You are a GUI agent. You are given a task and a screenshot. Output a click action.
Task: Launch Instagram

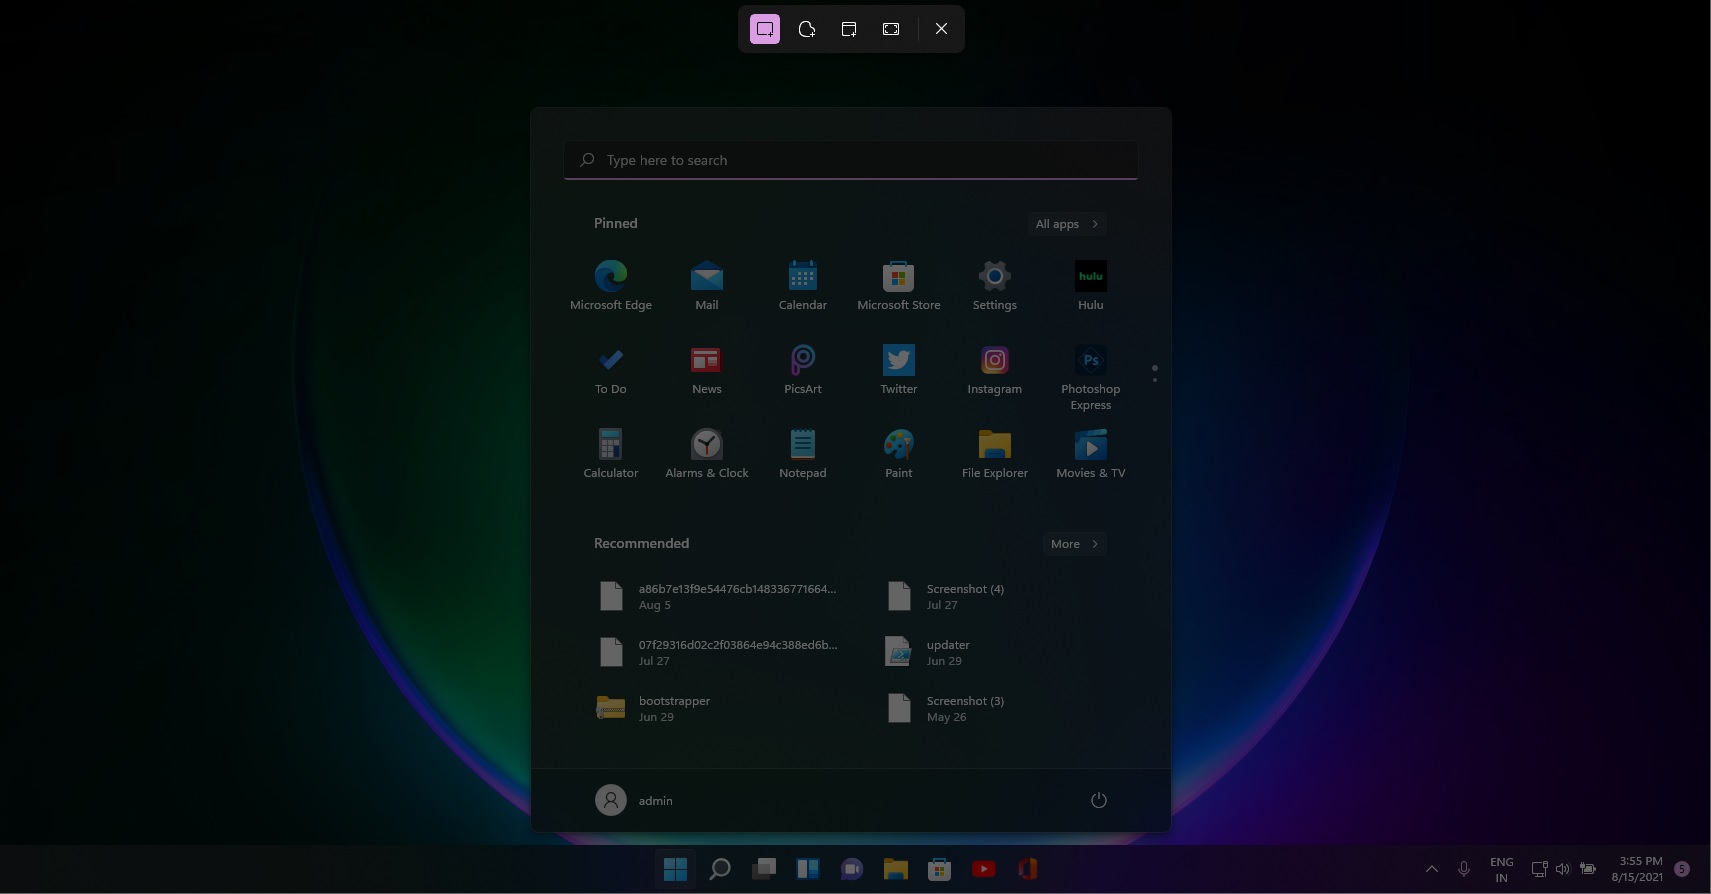[995, 370]
